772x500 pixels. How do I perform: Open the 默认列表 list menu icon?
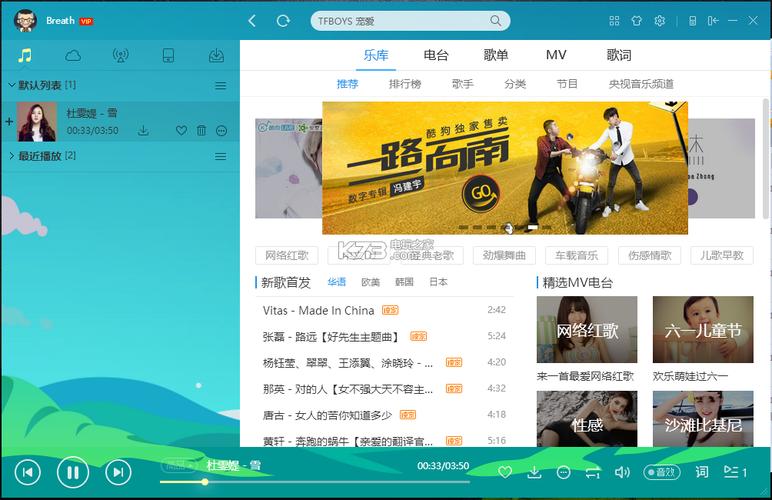tap(221, 86)
